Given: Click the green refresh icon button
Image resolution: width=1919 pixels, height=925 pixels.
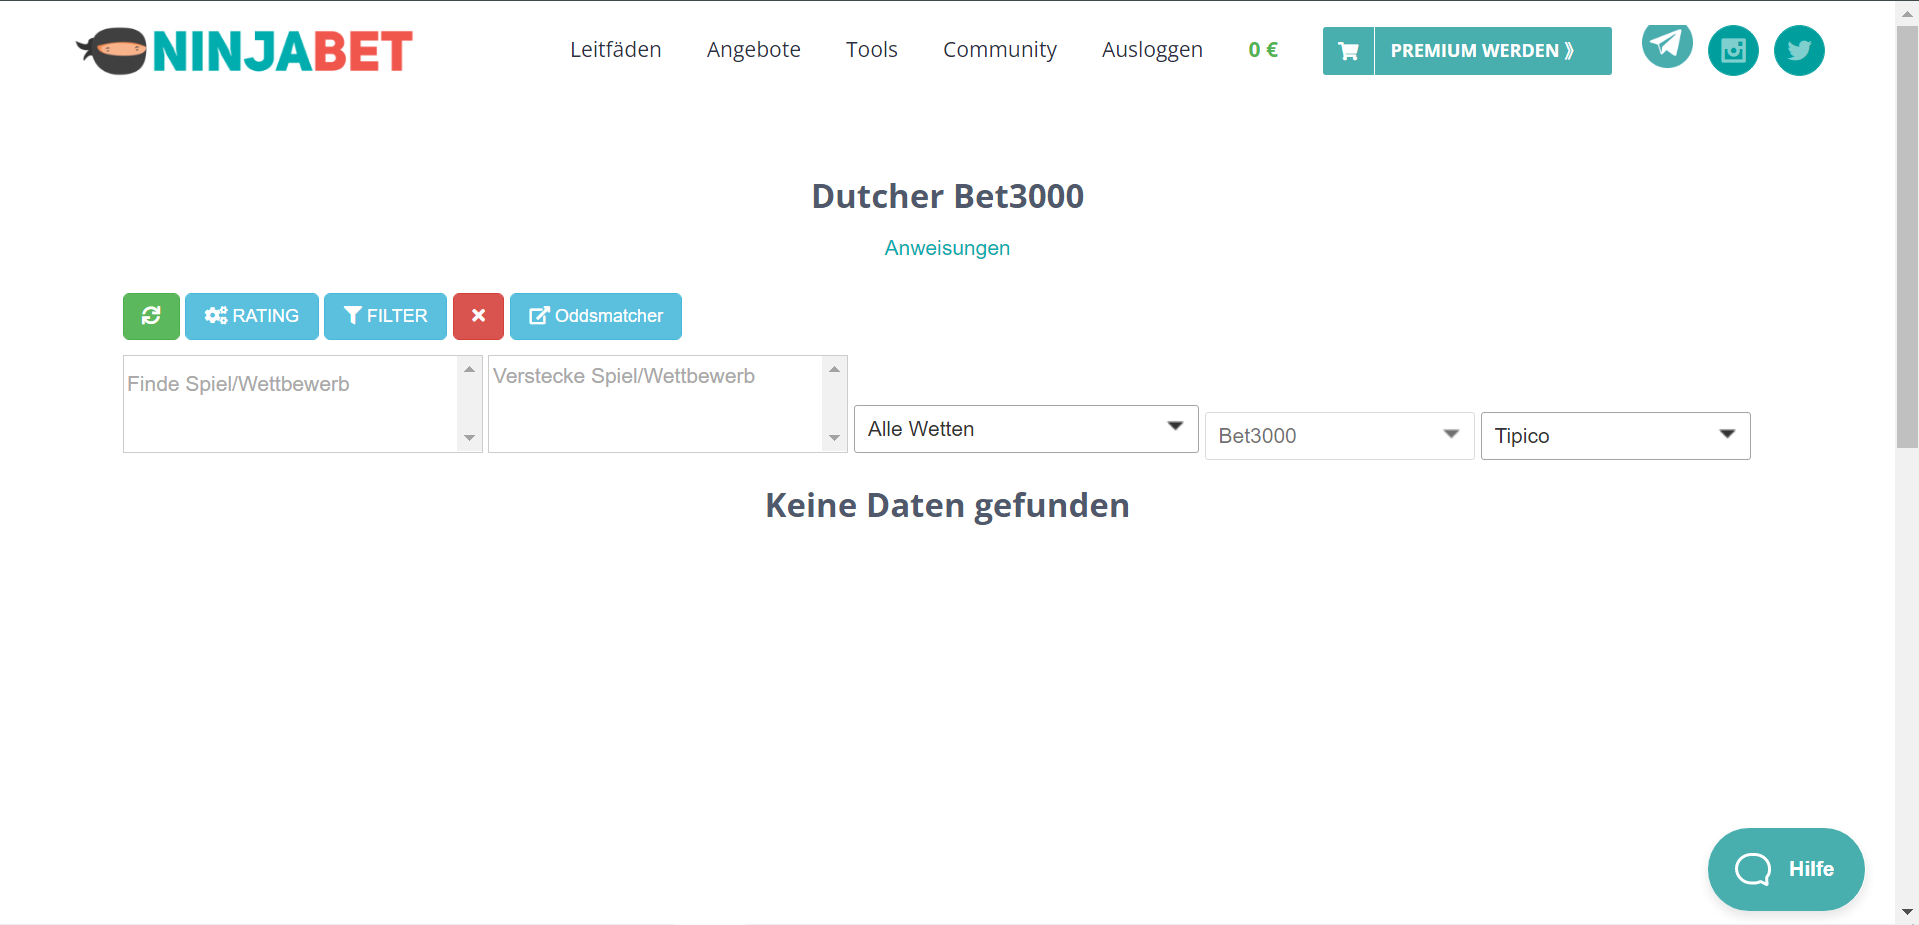Looking at the screenshot, I should tap(151, 316).
